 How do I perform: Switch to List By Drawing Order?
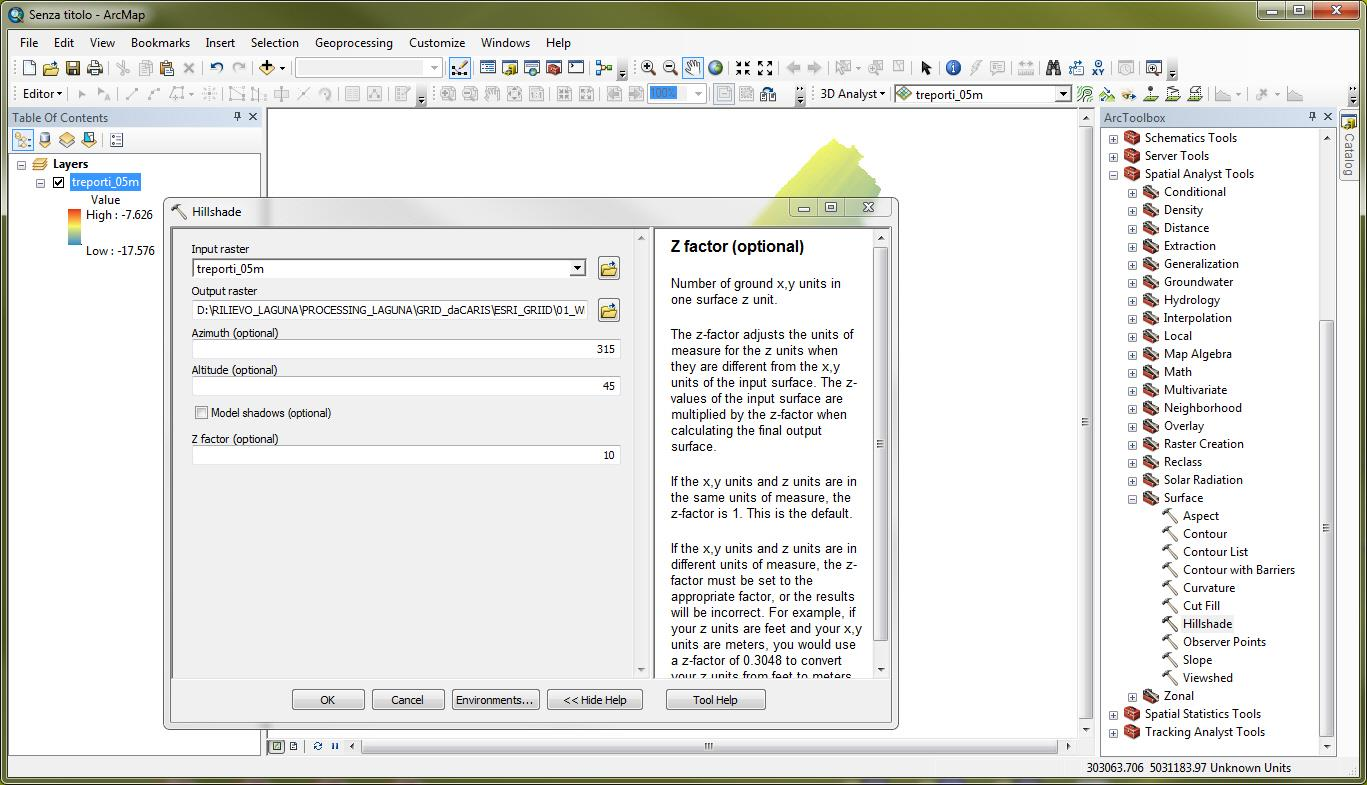tap(23, 140)
